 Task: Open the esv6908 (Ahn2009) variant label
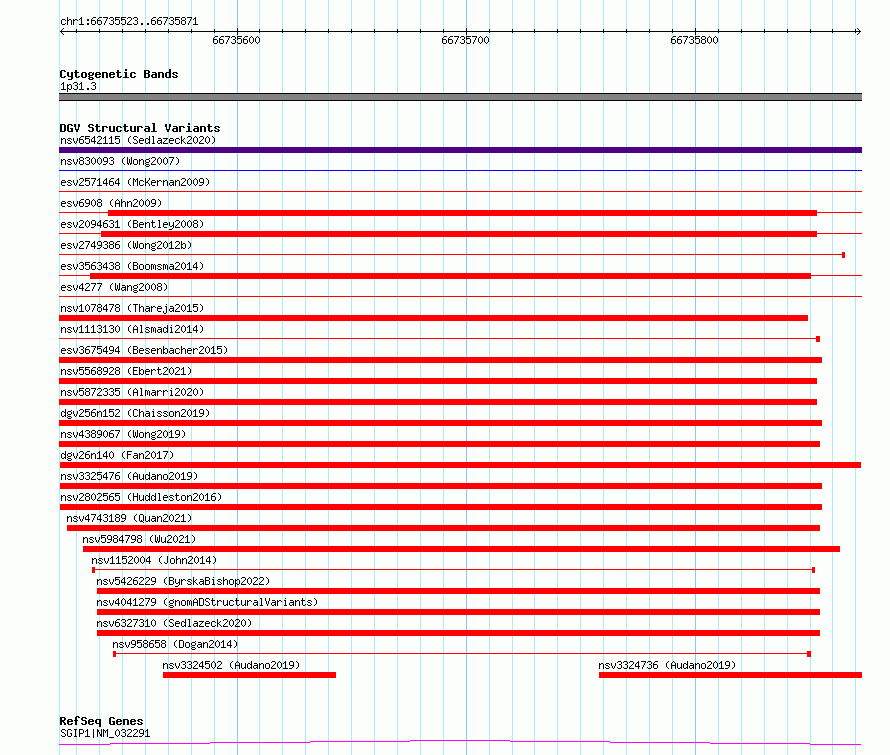[x=111, y=203]
